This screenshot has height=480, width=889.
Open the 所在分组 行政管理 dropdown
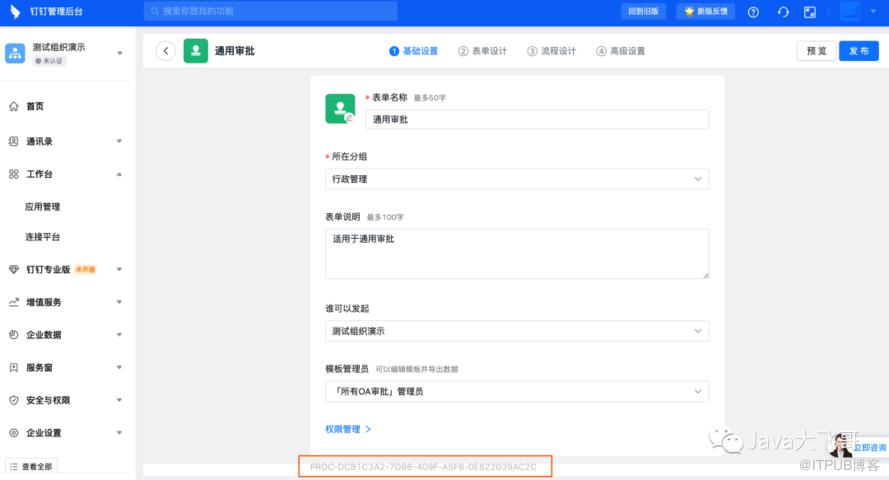point(517,179)
